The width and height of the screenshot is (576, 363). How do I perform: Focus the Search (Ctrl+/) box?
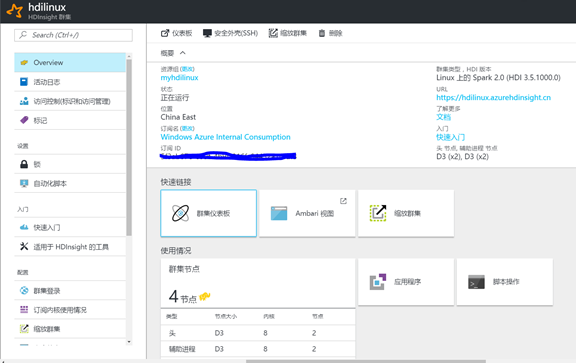pos(73,35)
